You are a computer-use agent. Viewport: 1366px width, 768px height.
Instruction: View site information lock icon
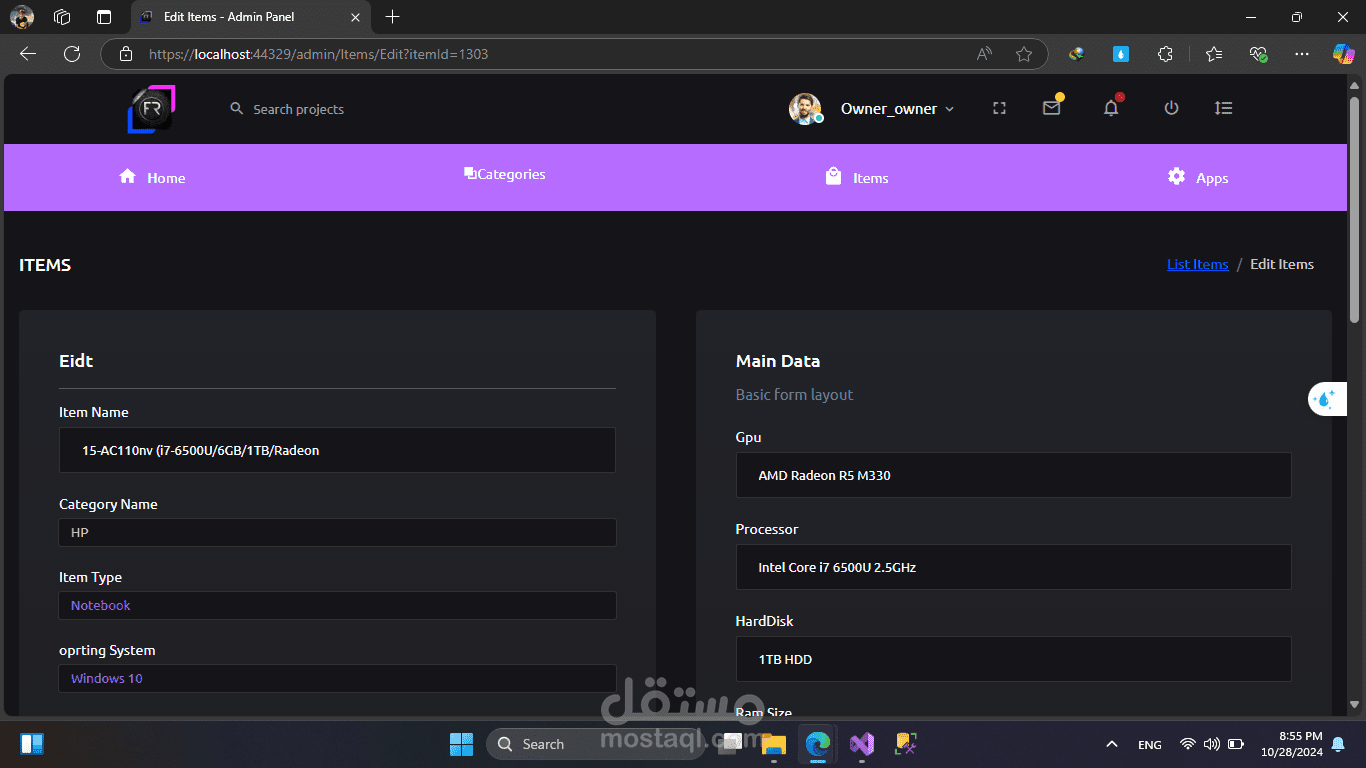coord(125,54)
